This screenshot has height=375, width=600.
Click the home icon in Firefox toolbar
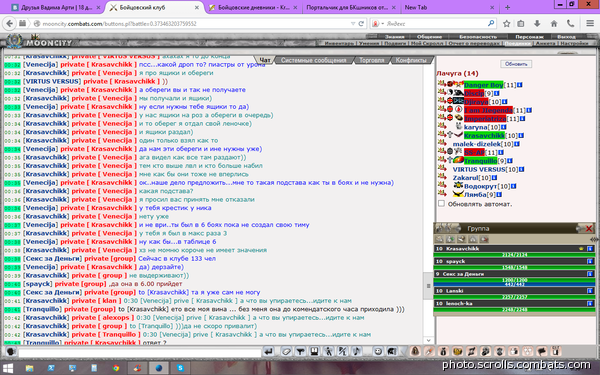[554, 24]
